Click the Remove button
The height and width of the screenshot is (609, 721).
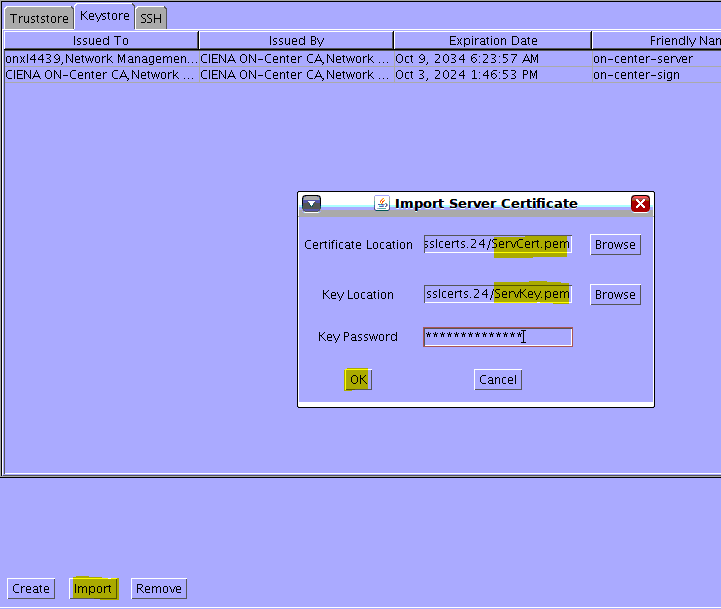(x=159, y=589)
